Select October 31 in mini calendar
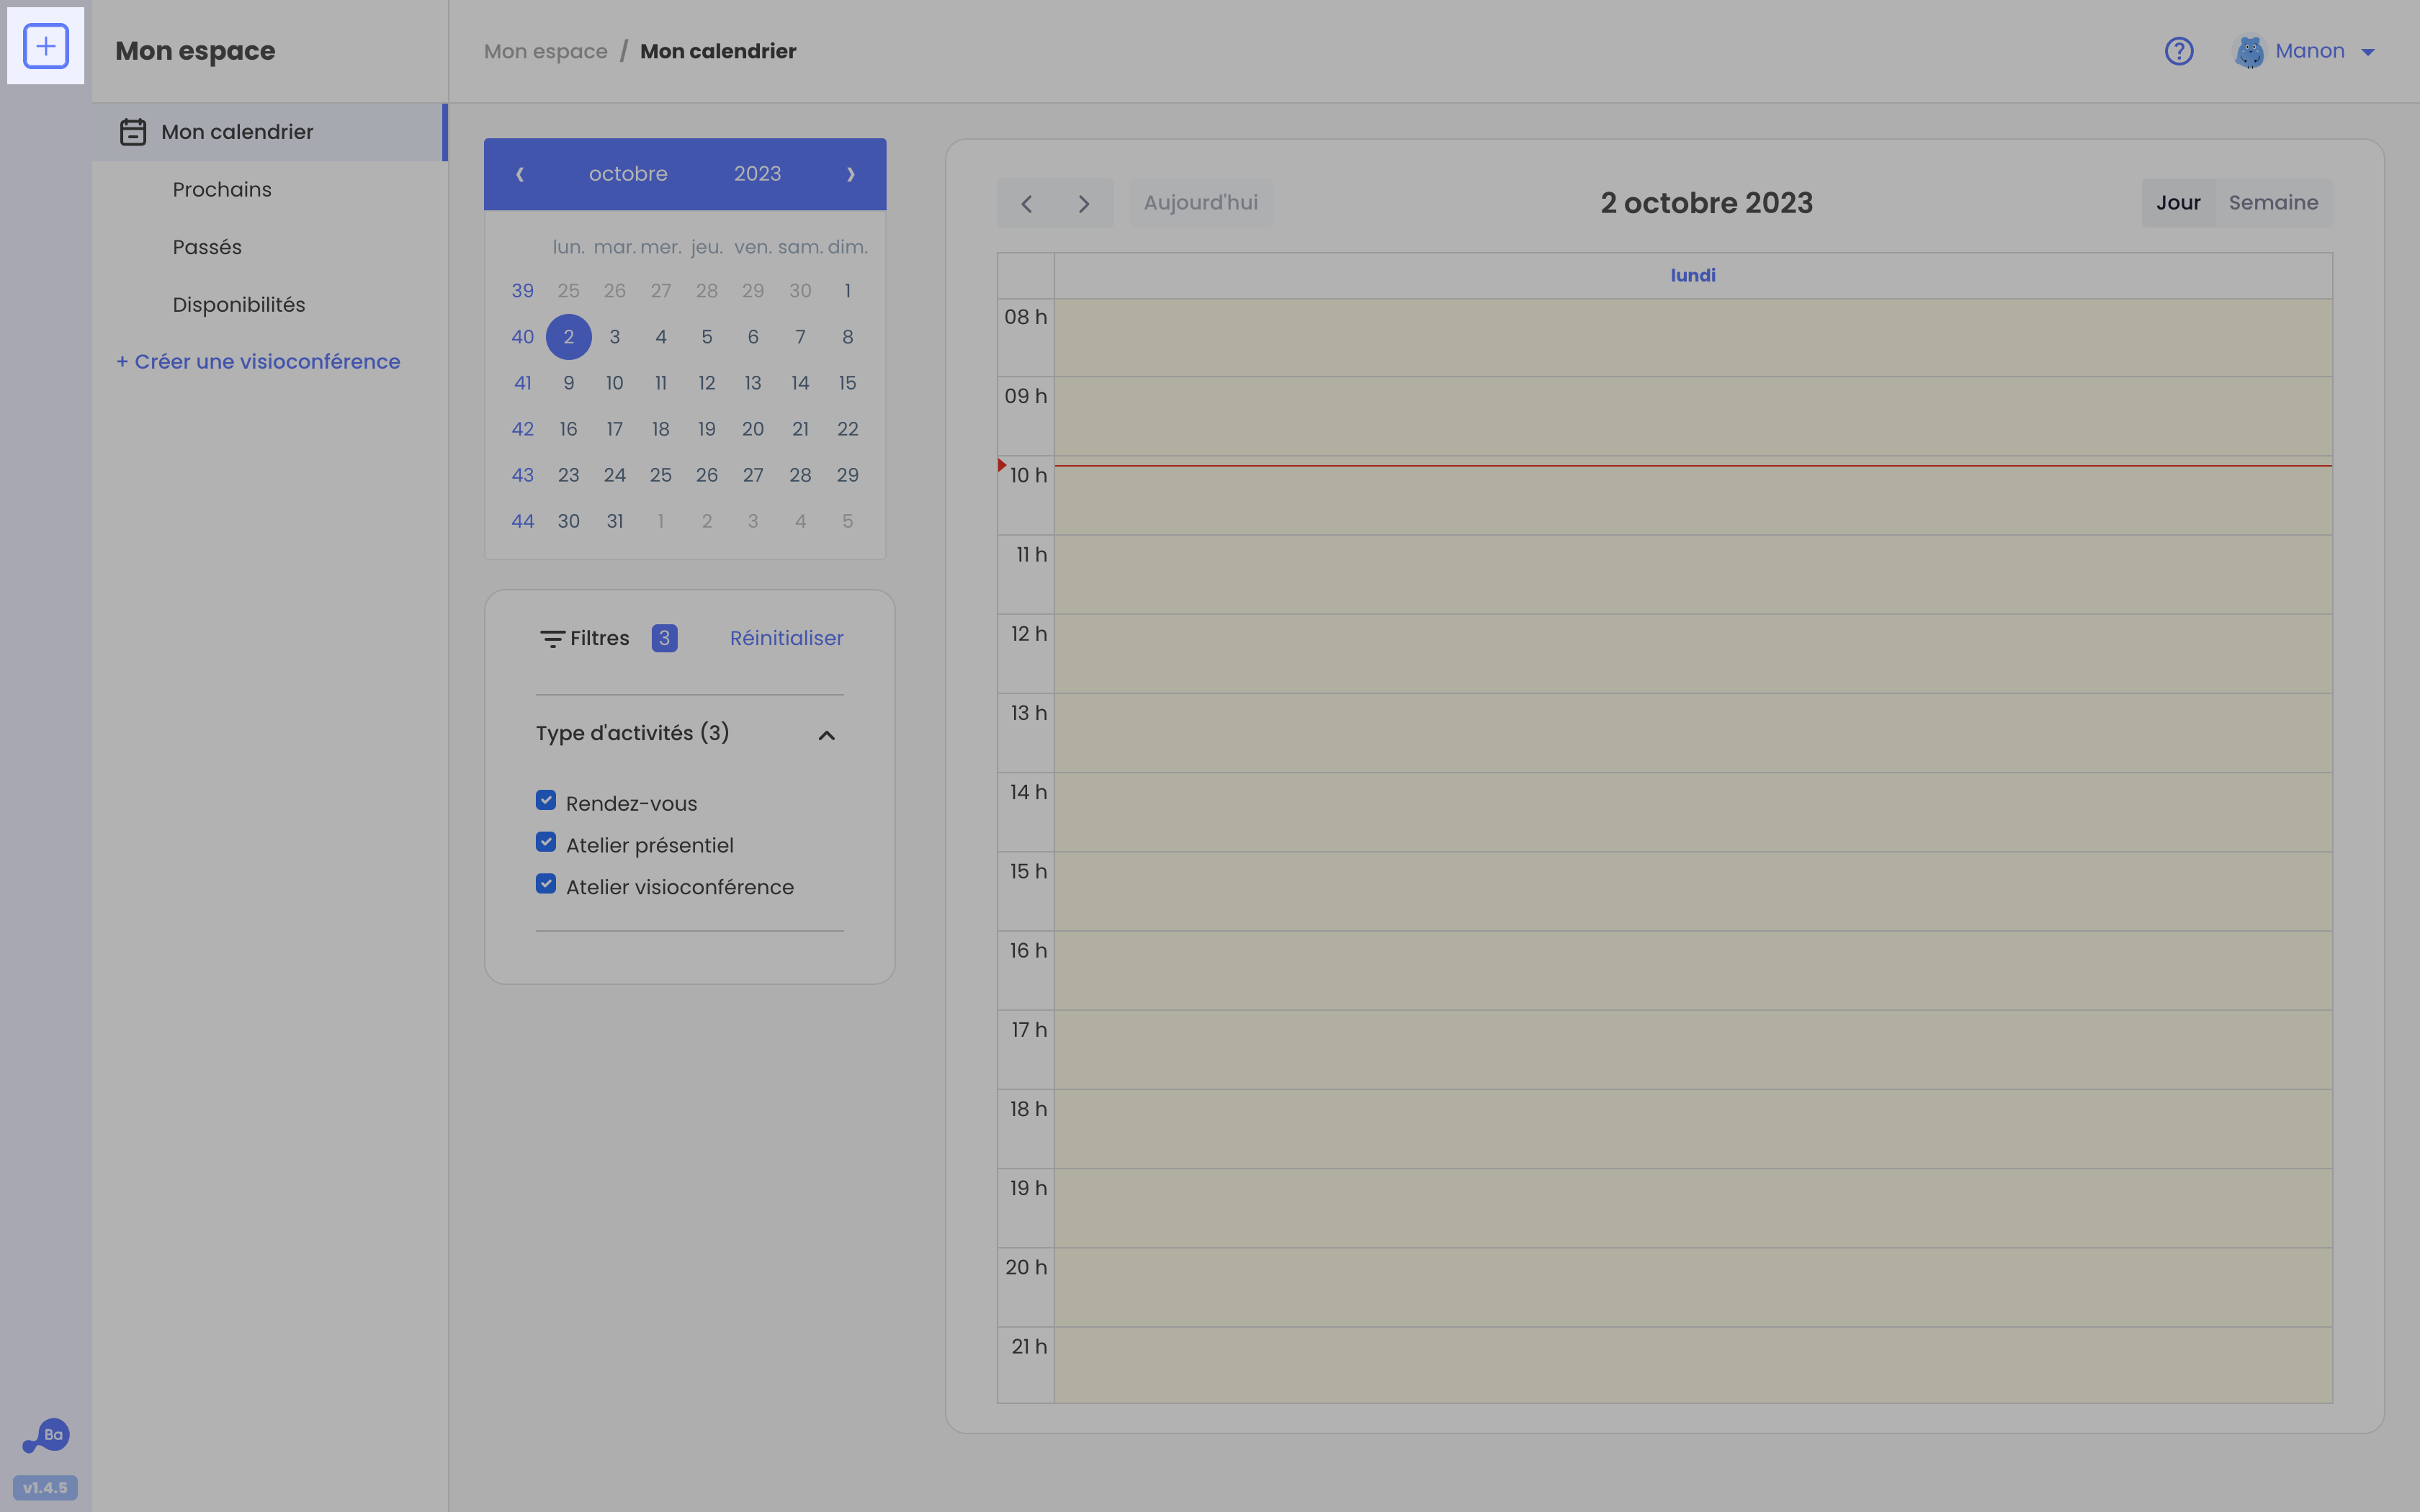The image size is (2420, 1512). click(x=615, y=521)
